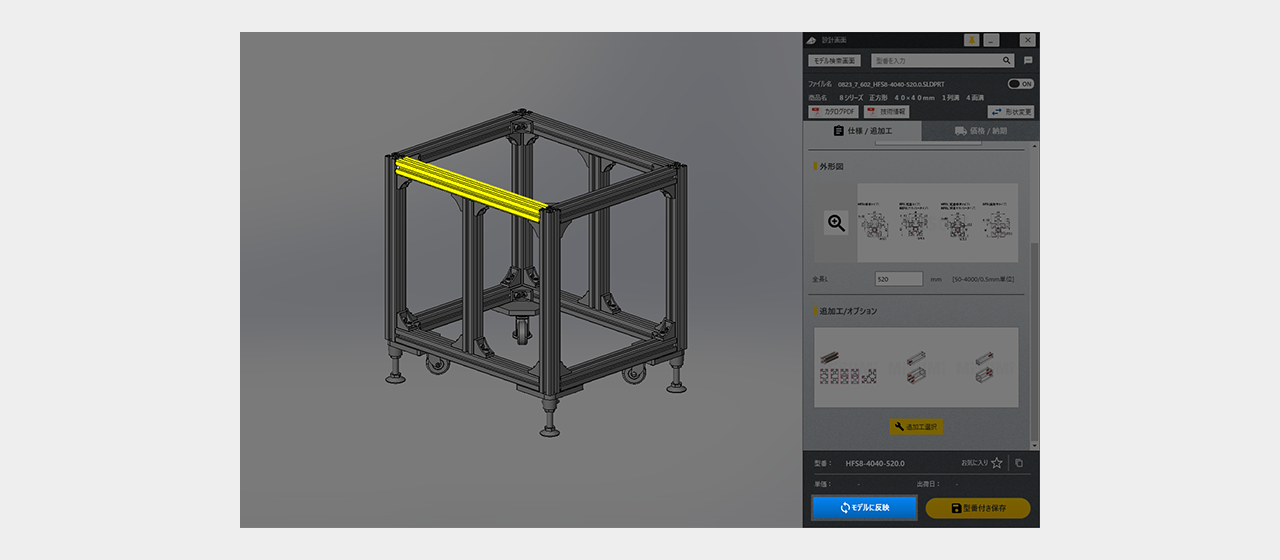
Task: Click the 型番を入力 search field
Action: click(x=935, y=61)
